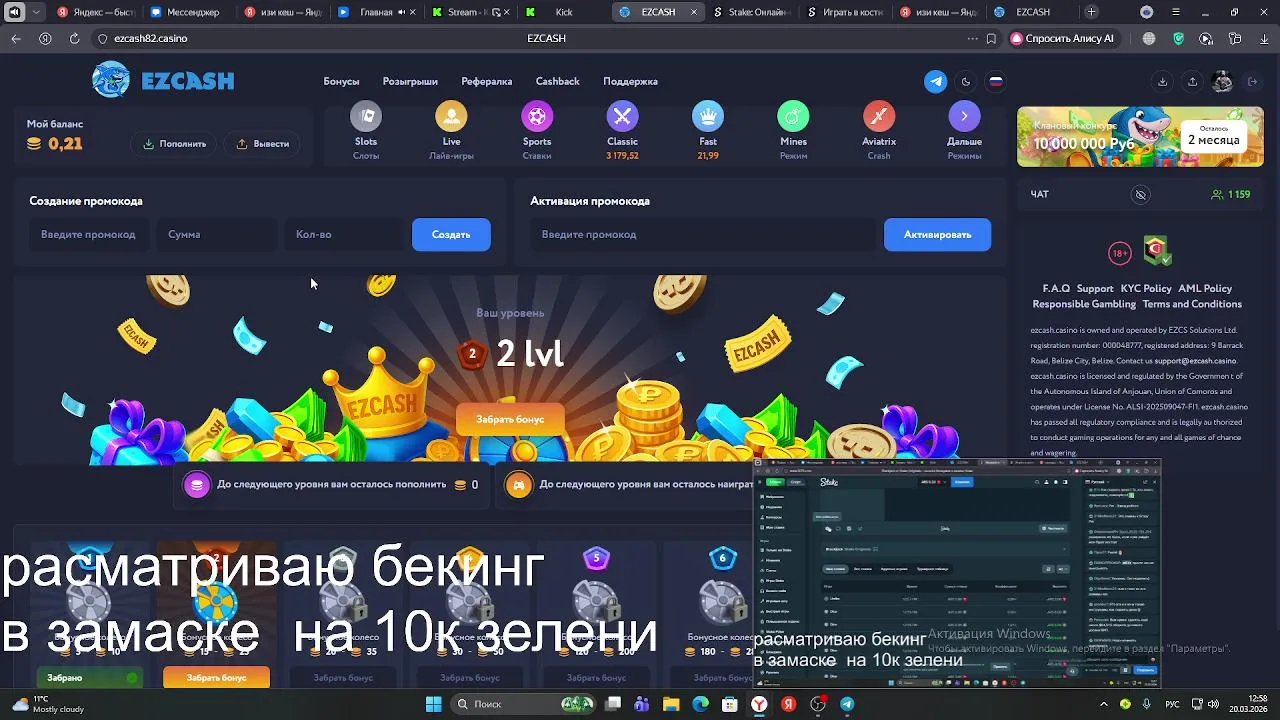
Task: Click the ezcash82.casino address bar
Action: 150,38
